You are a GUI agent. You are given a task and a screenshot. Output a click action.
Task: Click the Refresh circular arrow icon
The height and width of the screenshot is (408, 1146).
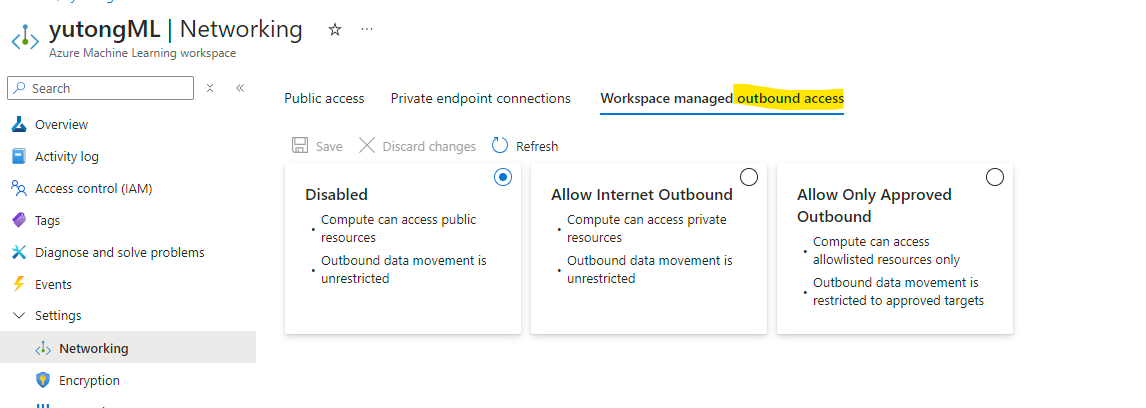click(x=500, y=146)
